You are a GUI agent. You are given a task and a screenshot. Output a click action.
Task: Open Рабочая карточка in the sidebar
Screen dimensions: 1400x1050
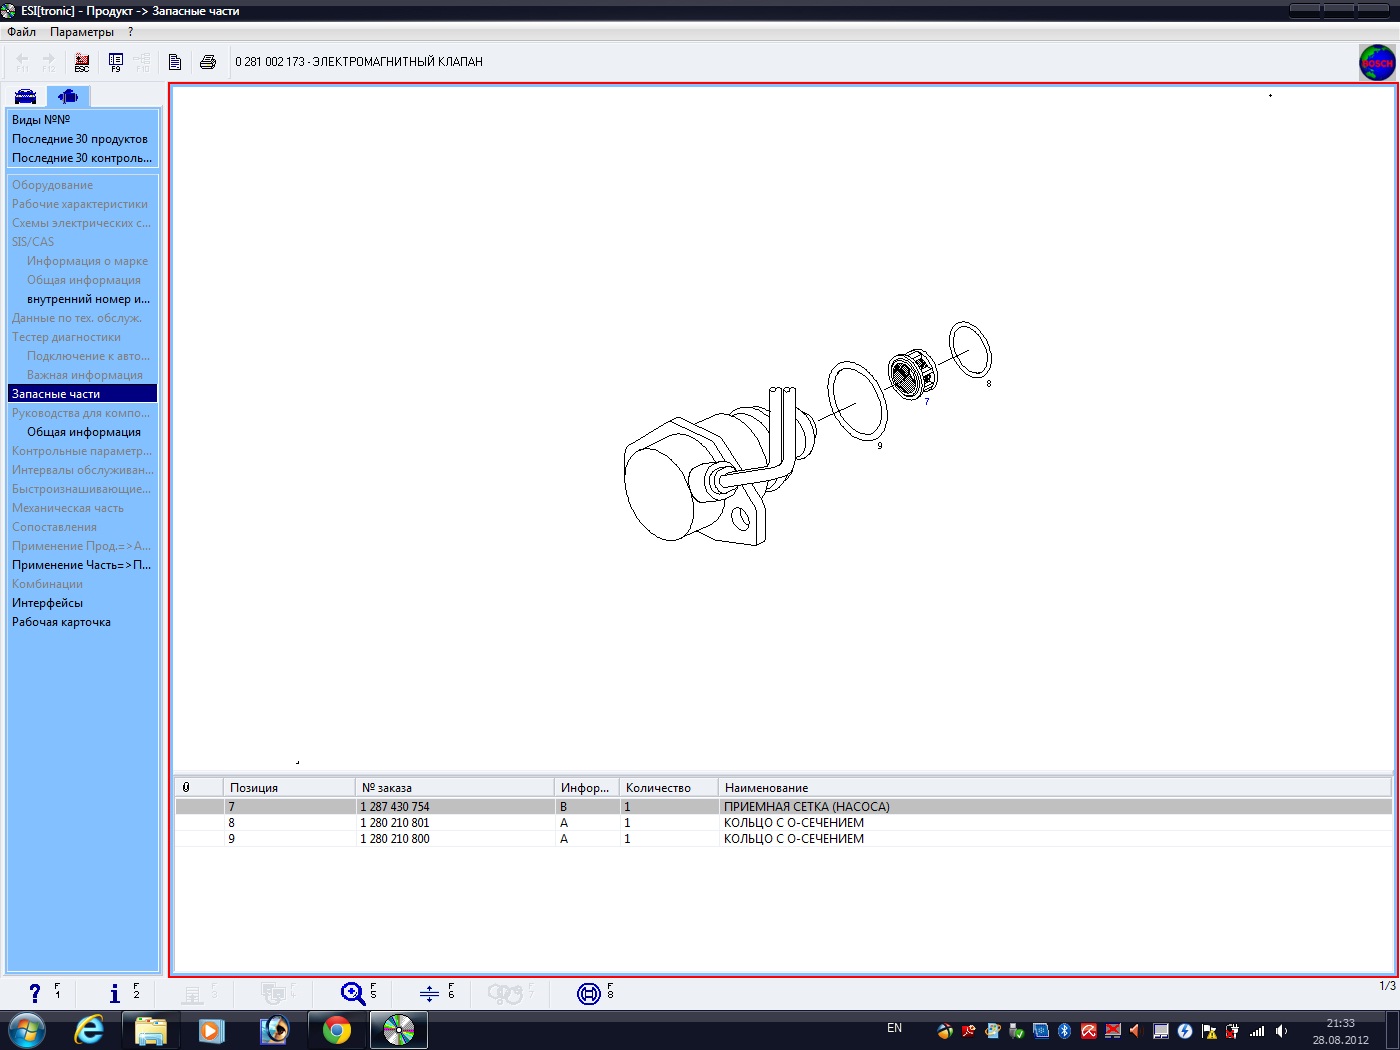61,622
